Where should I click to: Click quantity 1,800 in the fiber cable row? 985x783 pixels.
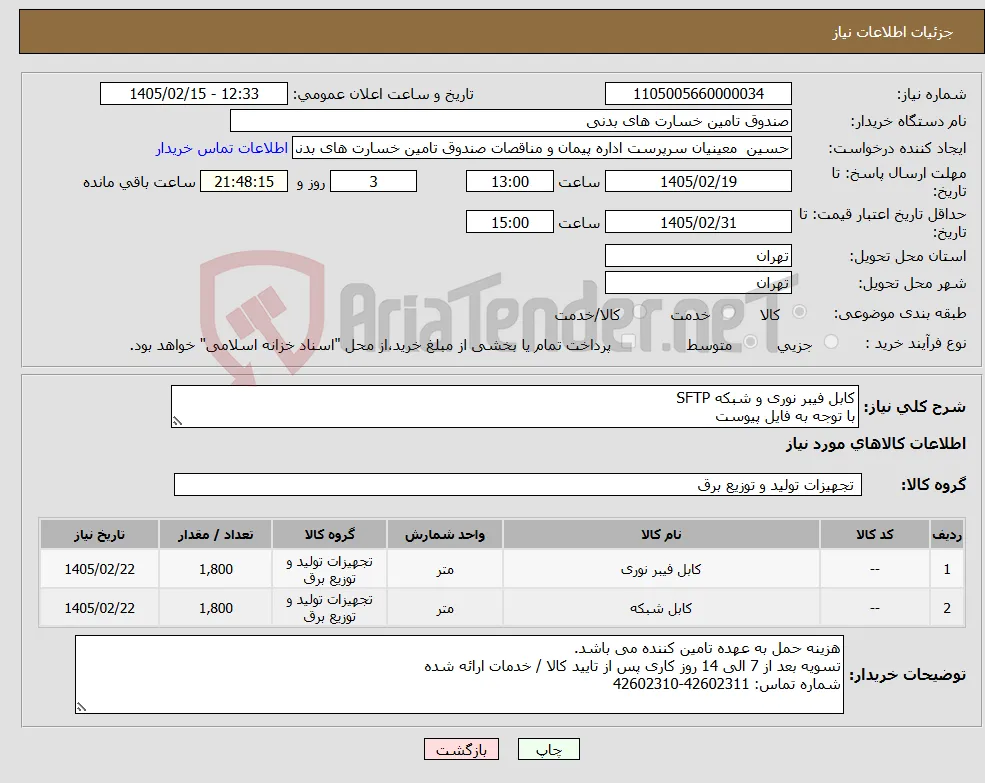pos(215,569)
